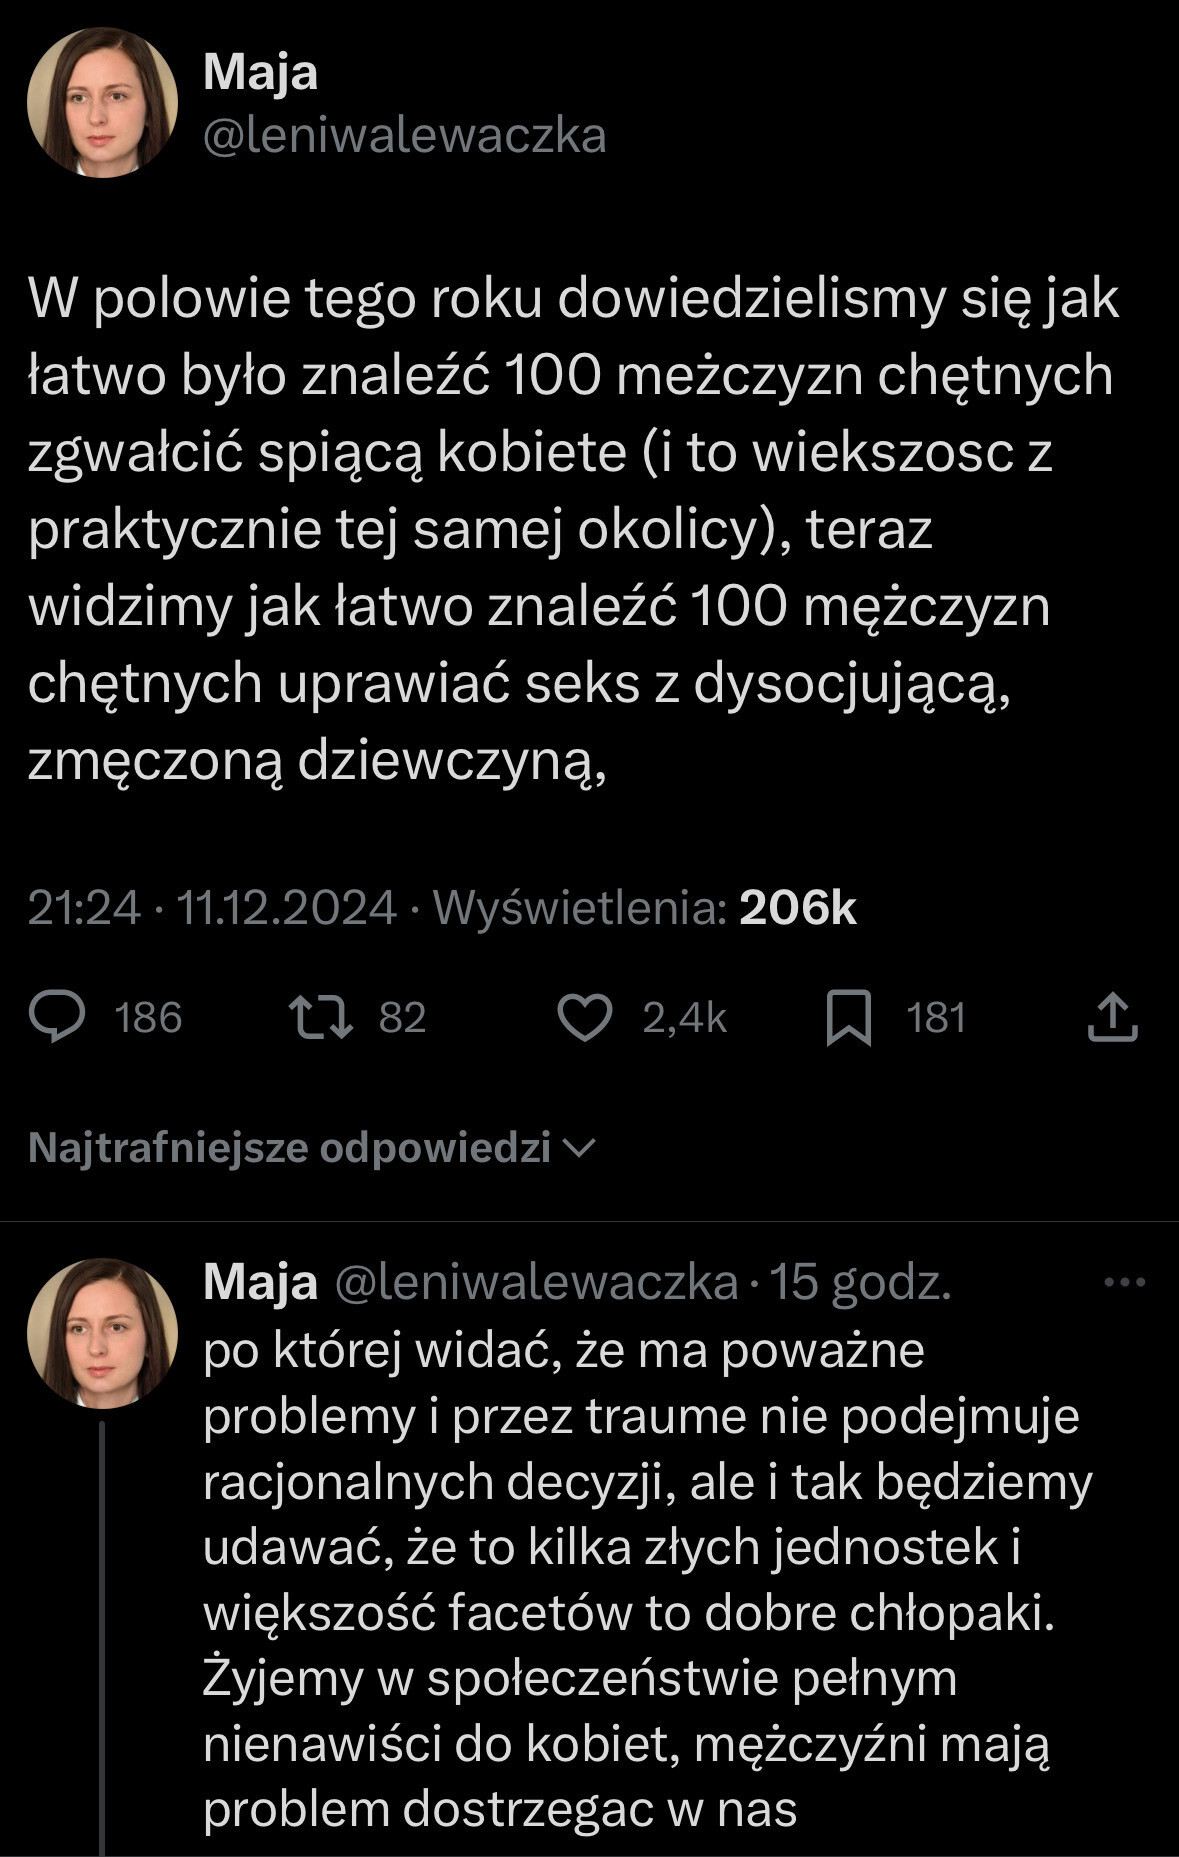The width and height of the screenshot is (1179, 1857).
Task: Like the post with the heart icon
Action: pos(584,1017)
